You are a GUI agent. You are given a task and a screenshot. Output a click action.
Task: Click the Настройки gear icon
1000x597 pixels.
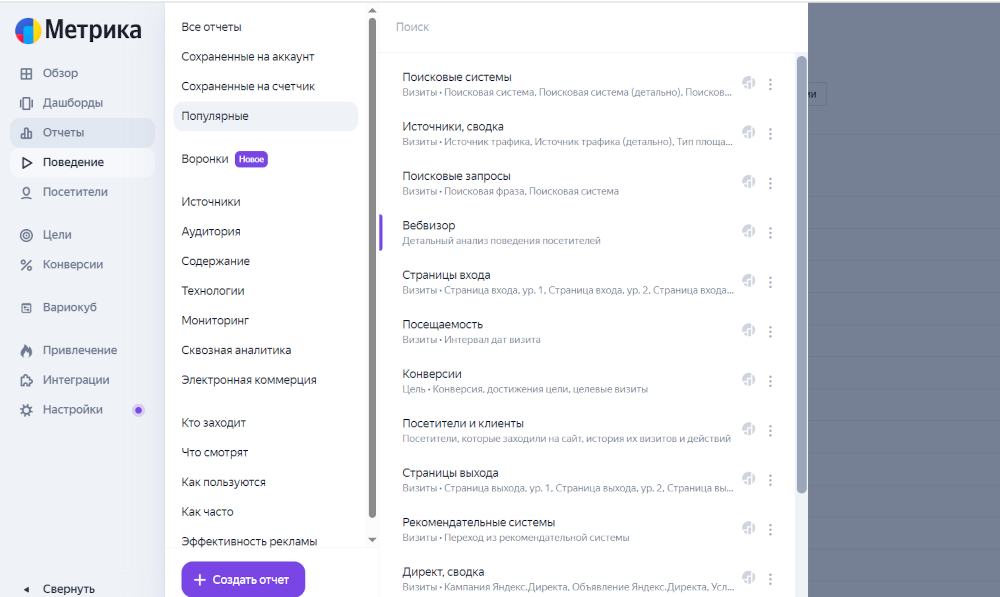click(x=26, y=410)
